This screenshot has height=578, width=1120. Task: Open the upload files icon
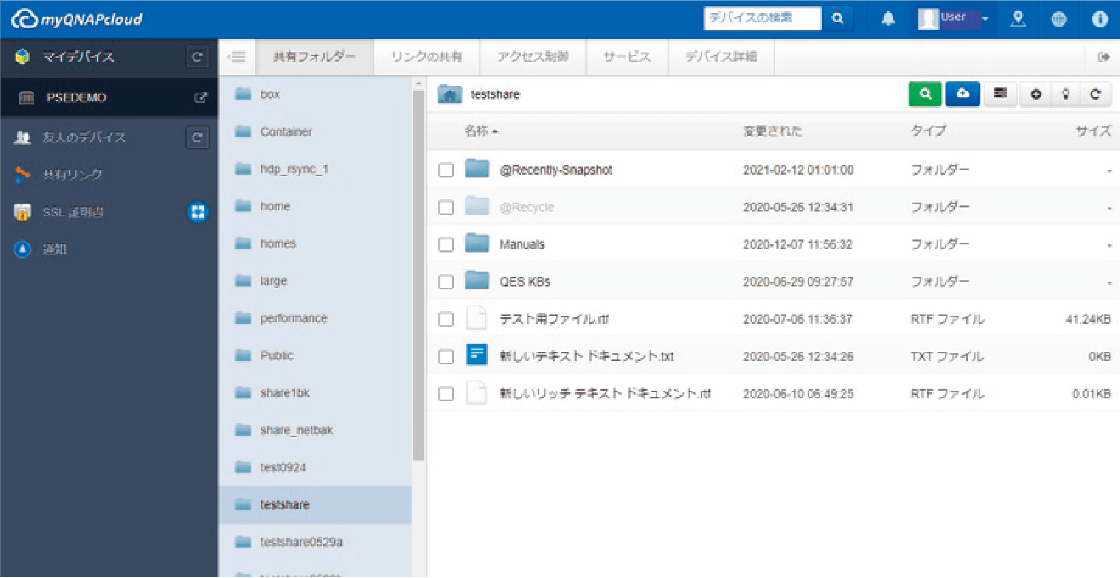(x=960, y=92)
